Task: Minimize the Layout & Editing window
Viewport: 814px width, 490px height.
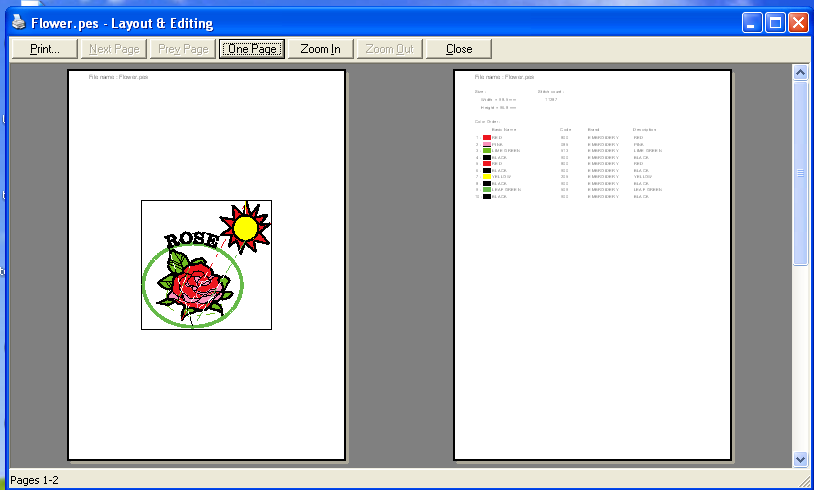Action: point(752,23)
